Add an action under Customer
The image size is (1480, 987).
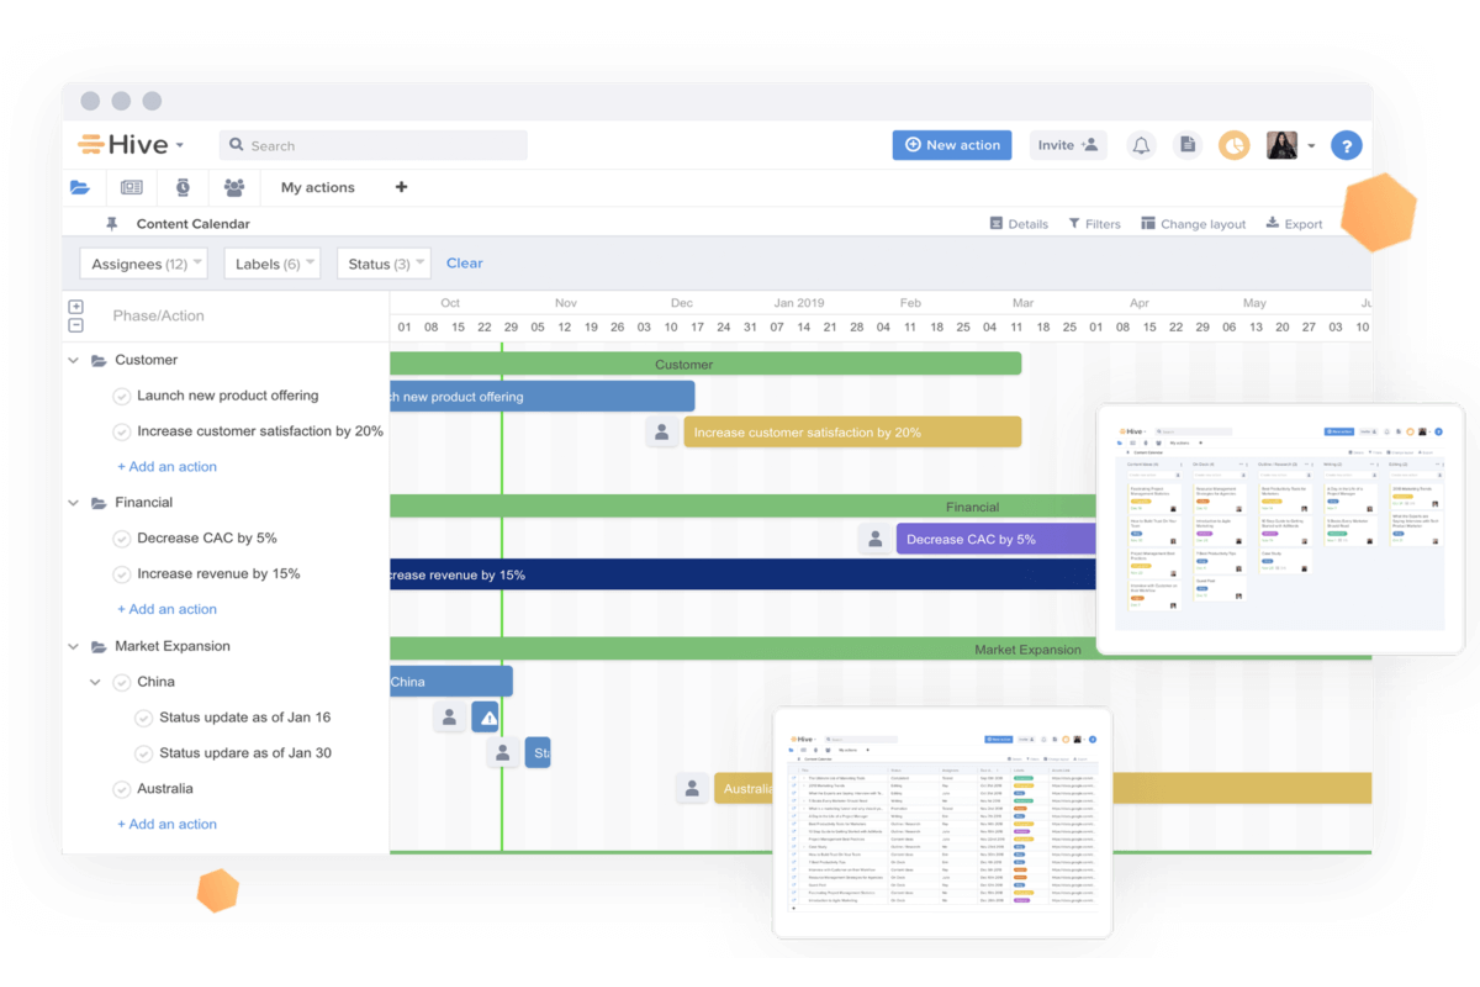[167, 467]
